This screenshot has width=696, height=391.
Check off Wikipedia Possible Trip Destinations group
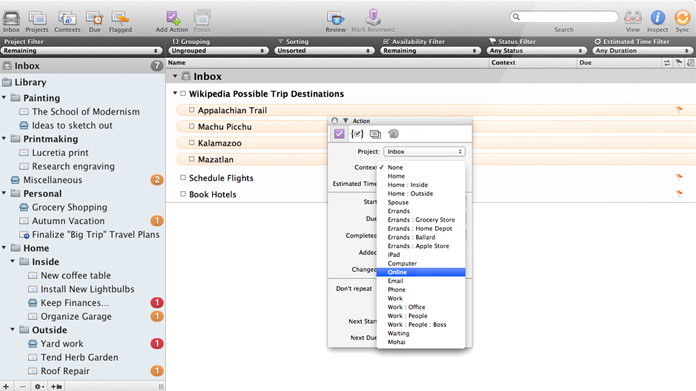[x=183, y=94]
